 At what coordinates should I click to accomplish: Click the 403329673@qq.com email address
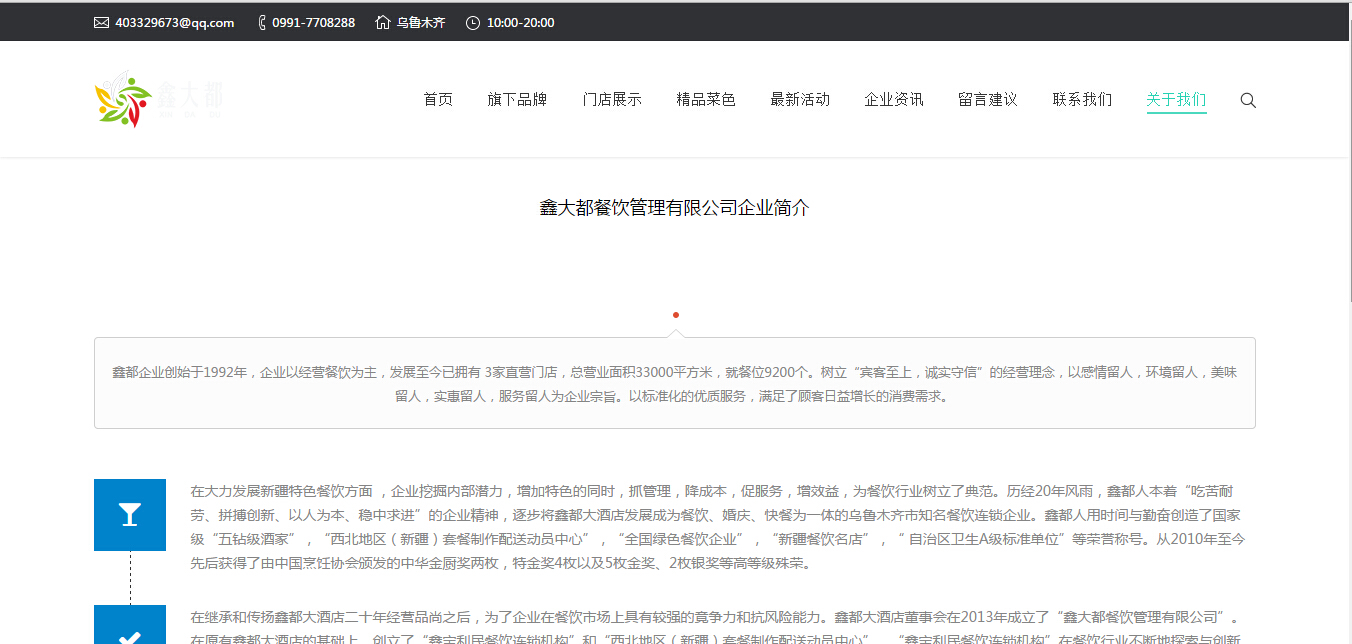point(175,23)
